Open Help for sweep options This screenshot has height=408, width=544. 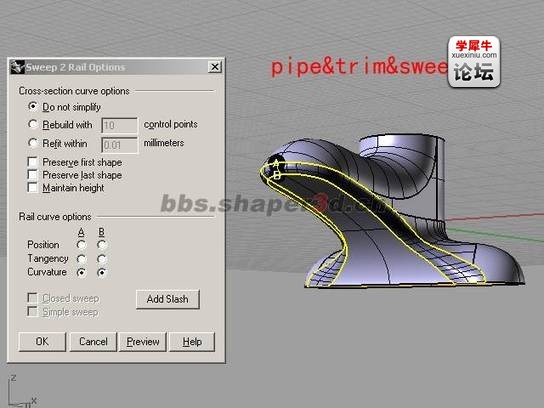point(192,342)
